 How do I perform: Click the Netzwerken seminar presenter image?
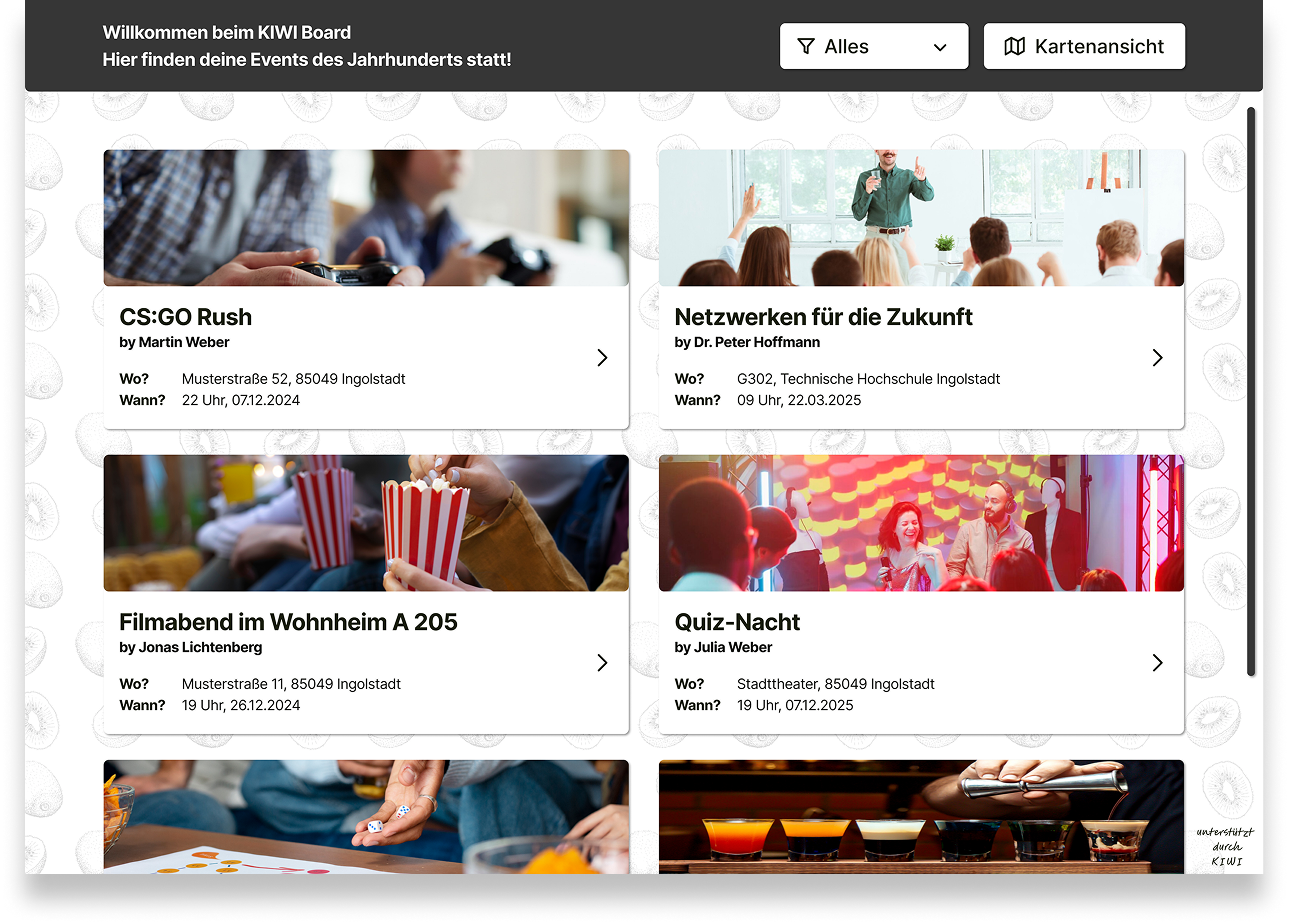pyautogui.click(x=921, y=218)
